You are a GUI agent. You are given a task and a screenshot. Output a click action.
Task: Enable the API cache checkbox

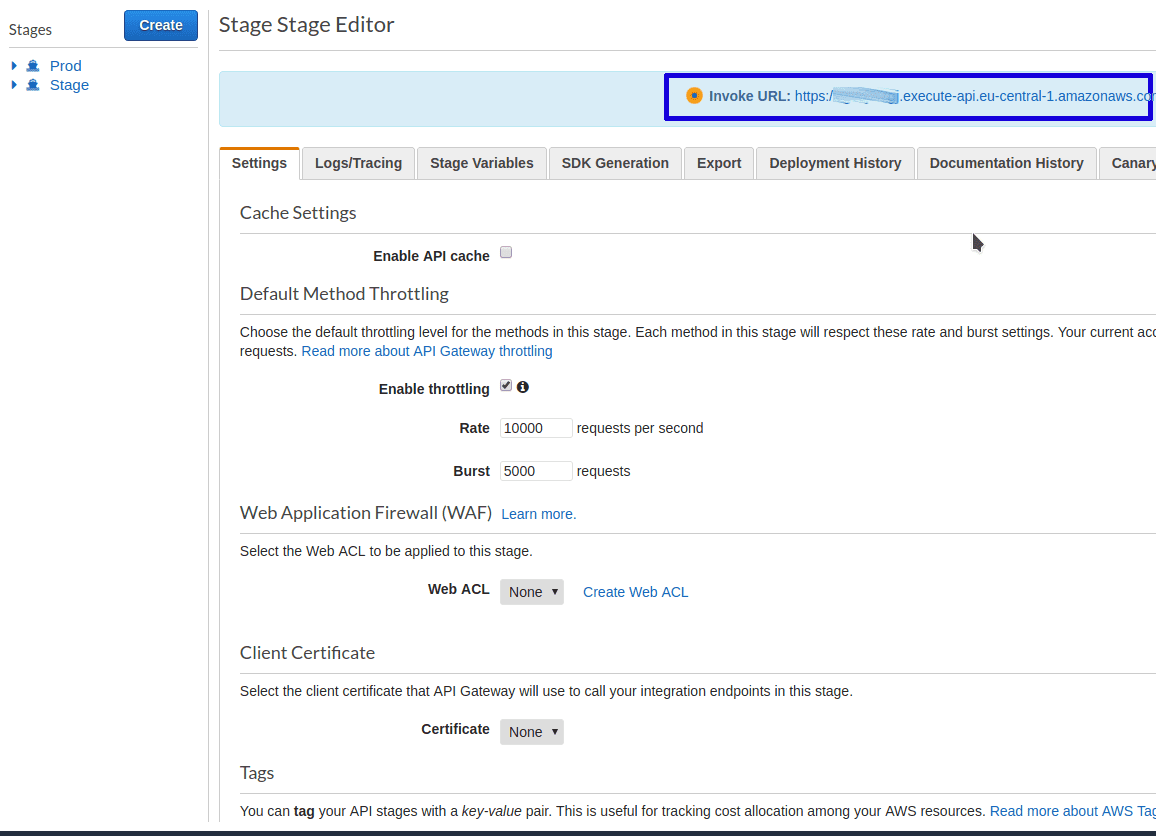(x=506, y=253)
